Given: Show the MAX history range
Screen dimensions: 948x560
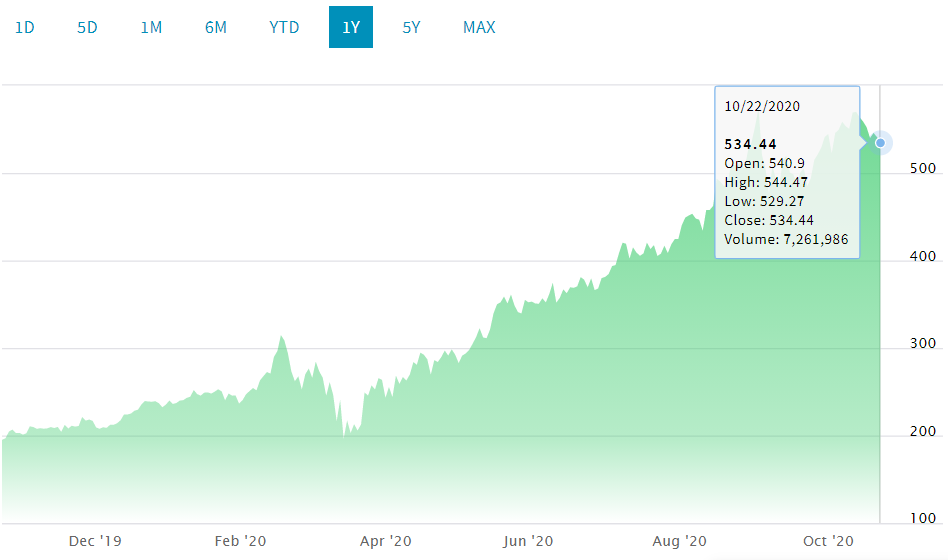Looking at the screenshot, I should pos(479,27).
